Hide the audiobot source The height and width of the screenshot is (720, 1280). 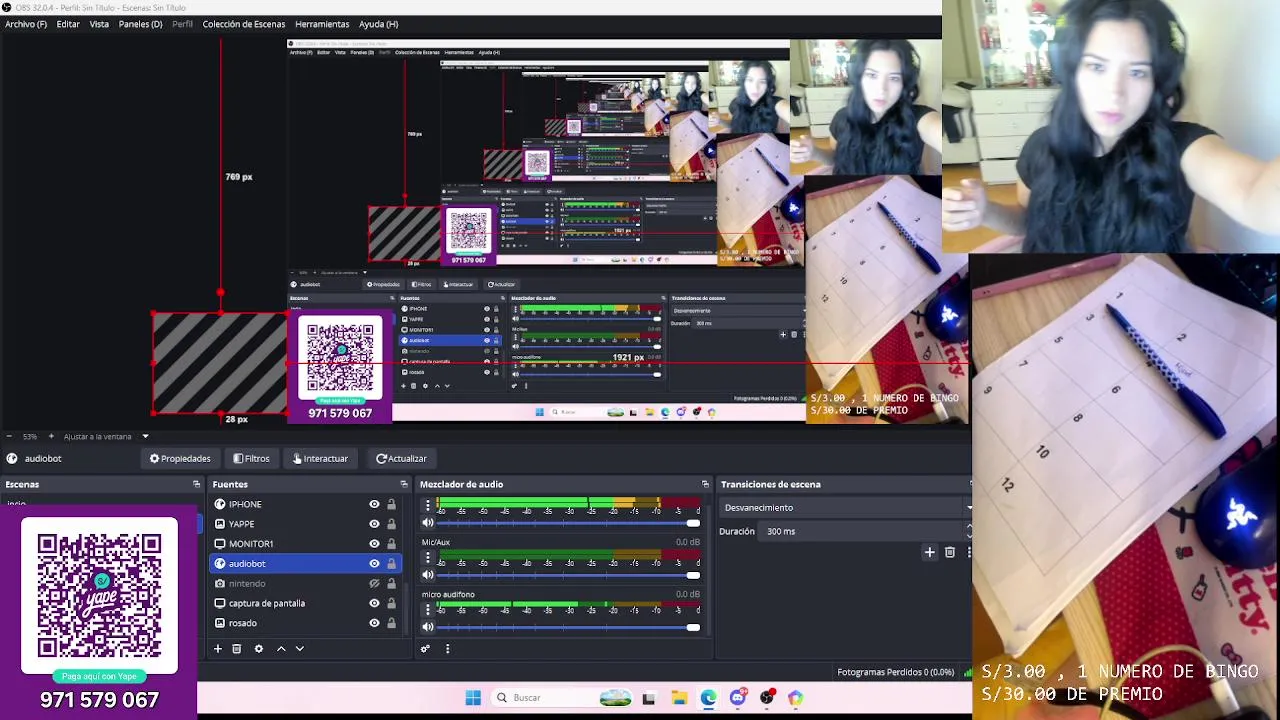click(374, 564)
